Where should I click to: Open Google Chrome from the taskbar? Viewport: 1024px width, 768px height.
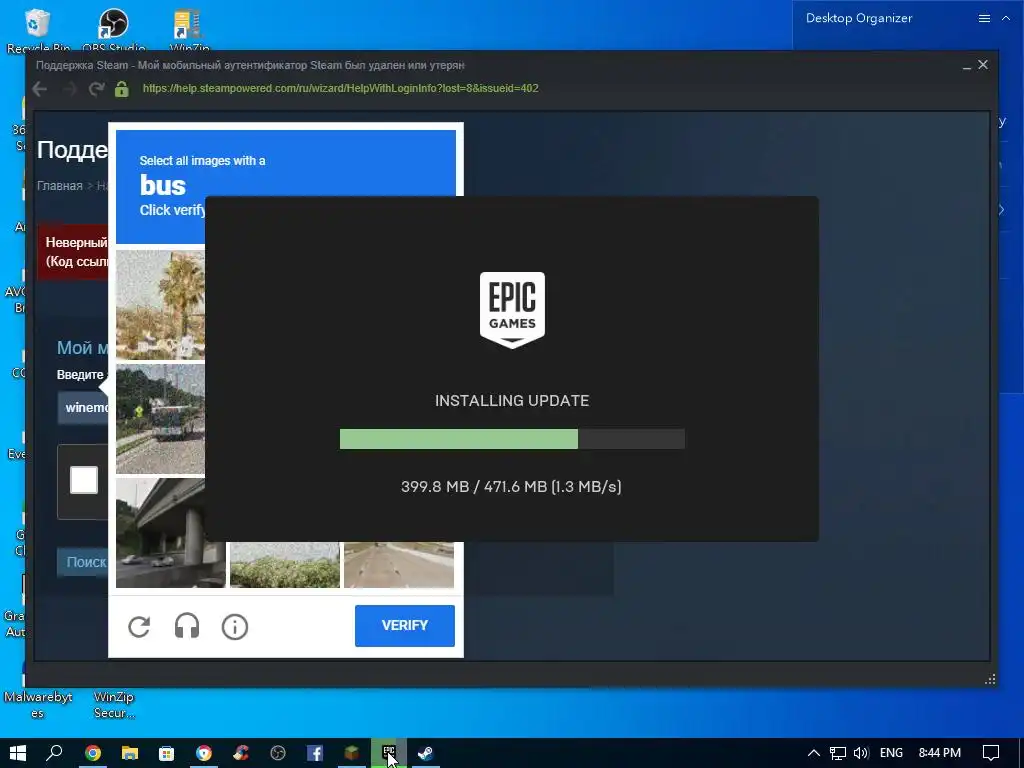(93, 753)
